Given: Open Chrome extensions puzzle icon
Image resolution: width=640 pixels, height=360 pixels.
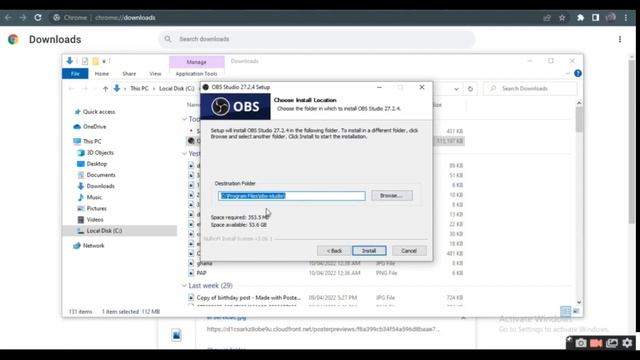Looking at the screenshot, I should pos(580,18).
